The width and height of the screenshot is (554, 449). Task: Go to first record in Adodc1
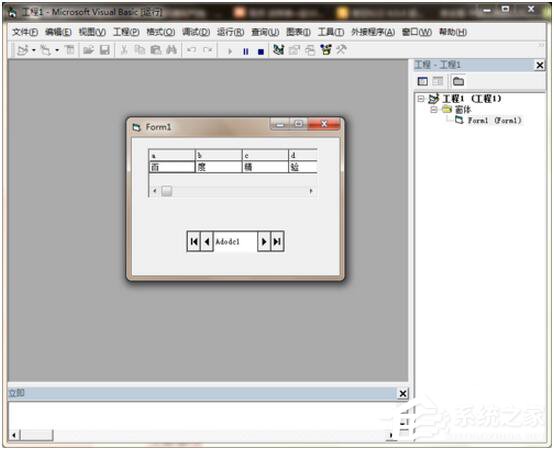tap(194, 241)
